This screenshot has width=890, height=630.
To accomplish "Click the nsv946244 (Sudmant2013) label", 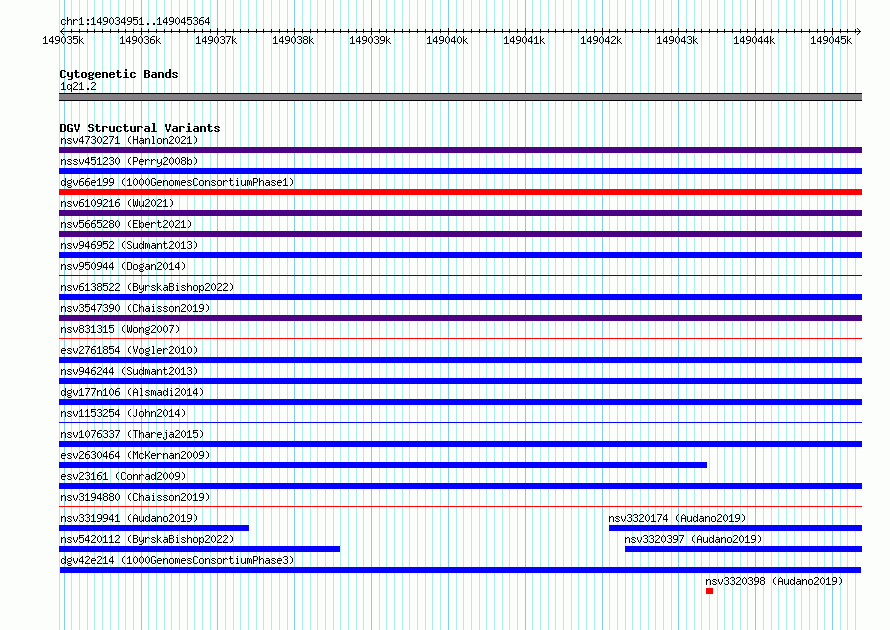I will [x=129, y=371].
